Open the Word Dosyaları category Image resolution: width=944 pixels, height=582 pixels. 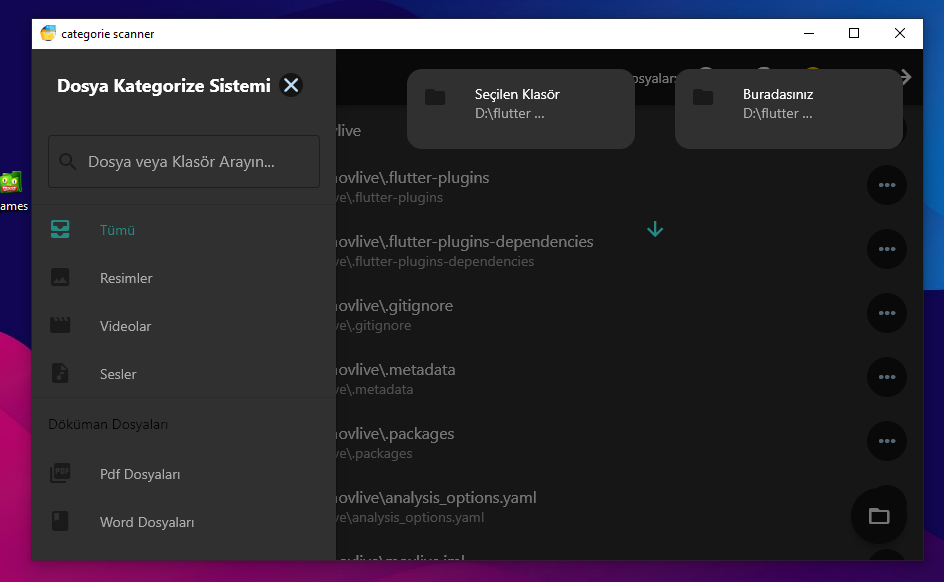point(184,522)
